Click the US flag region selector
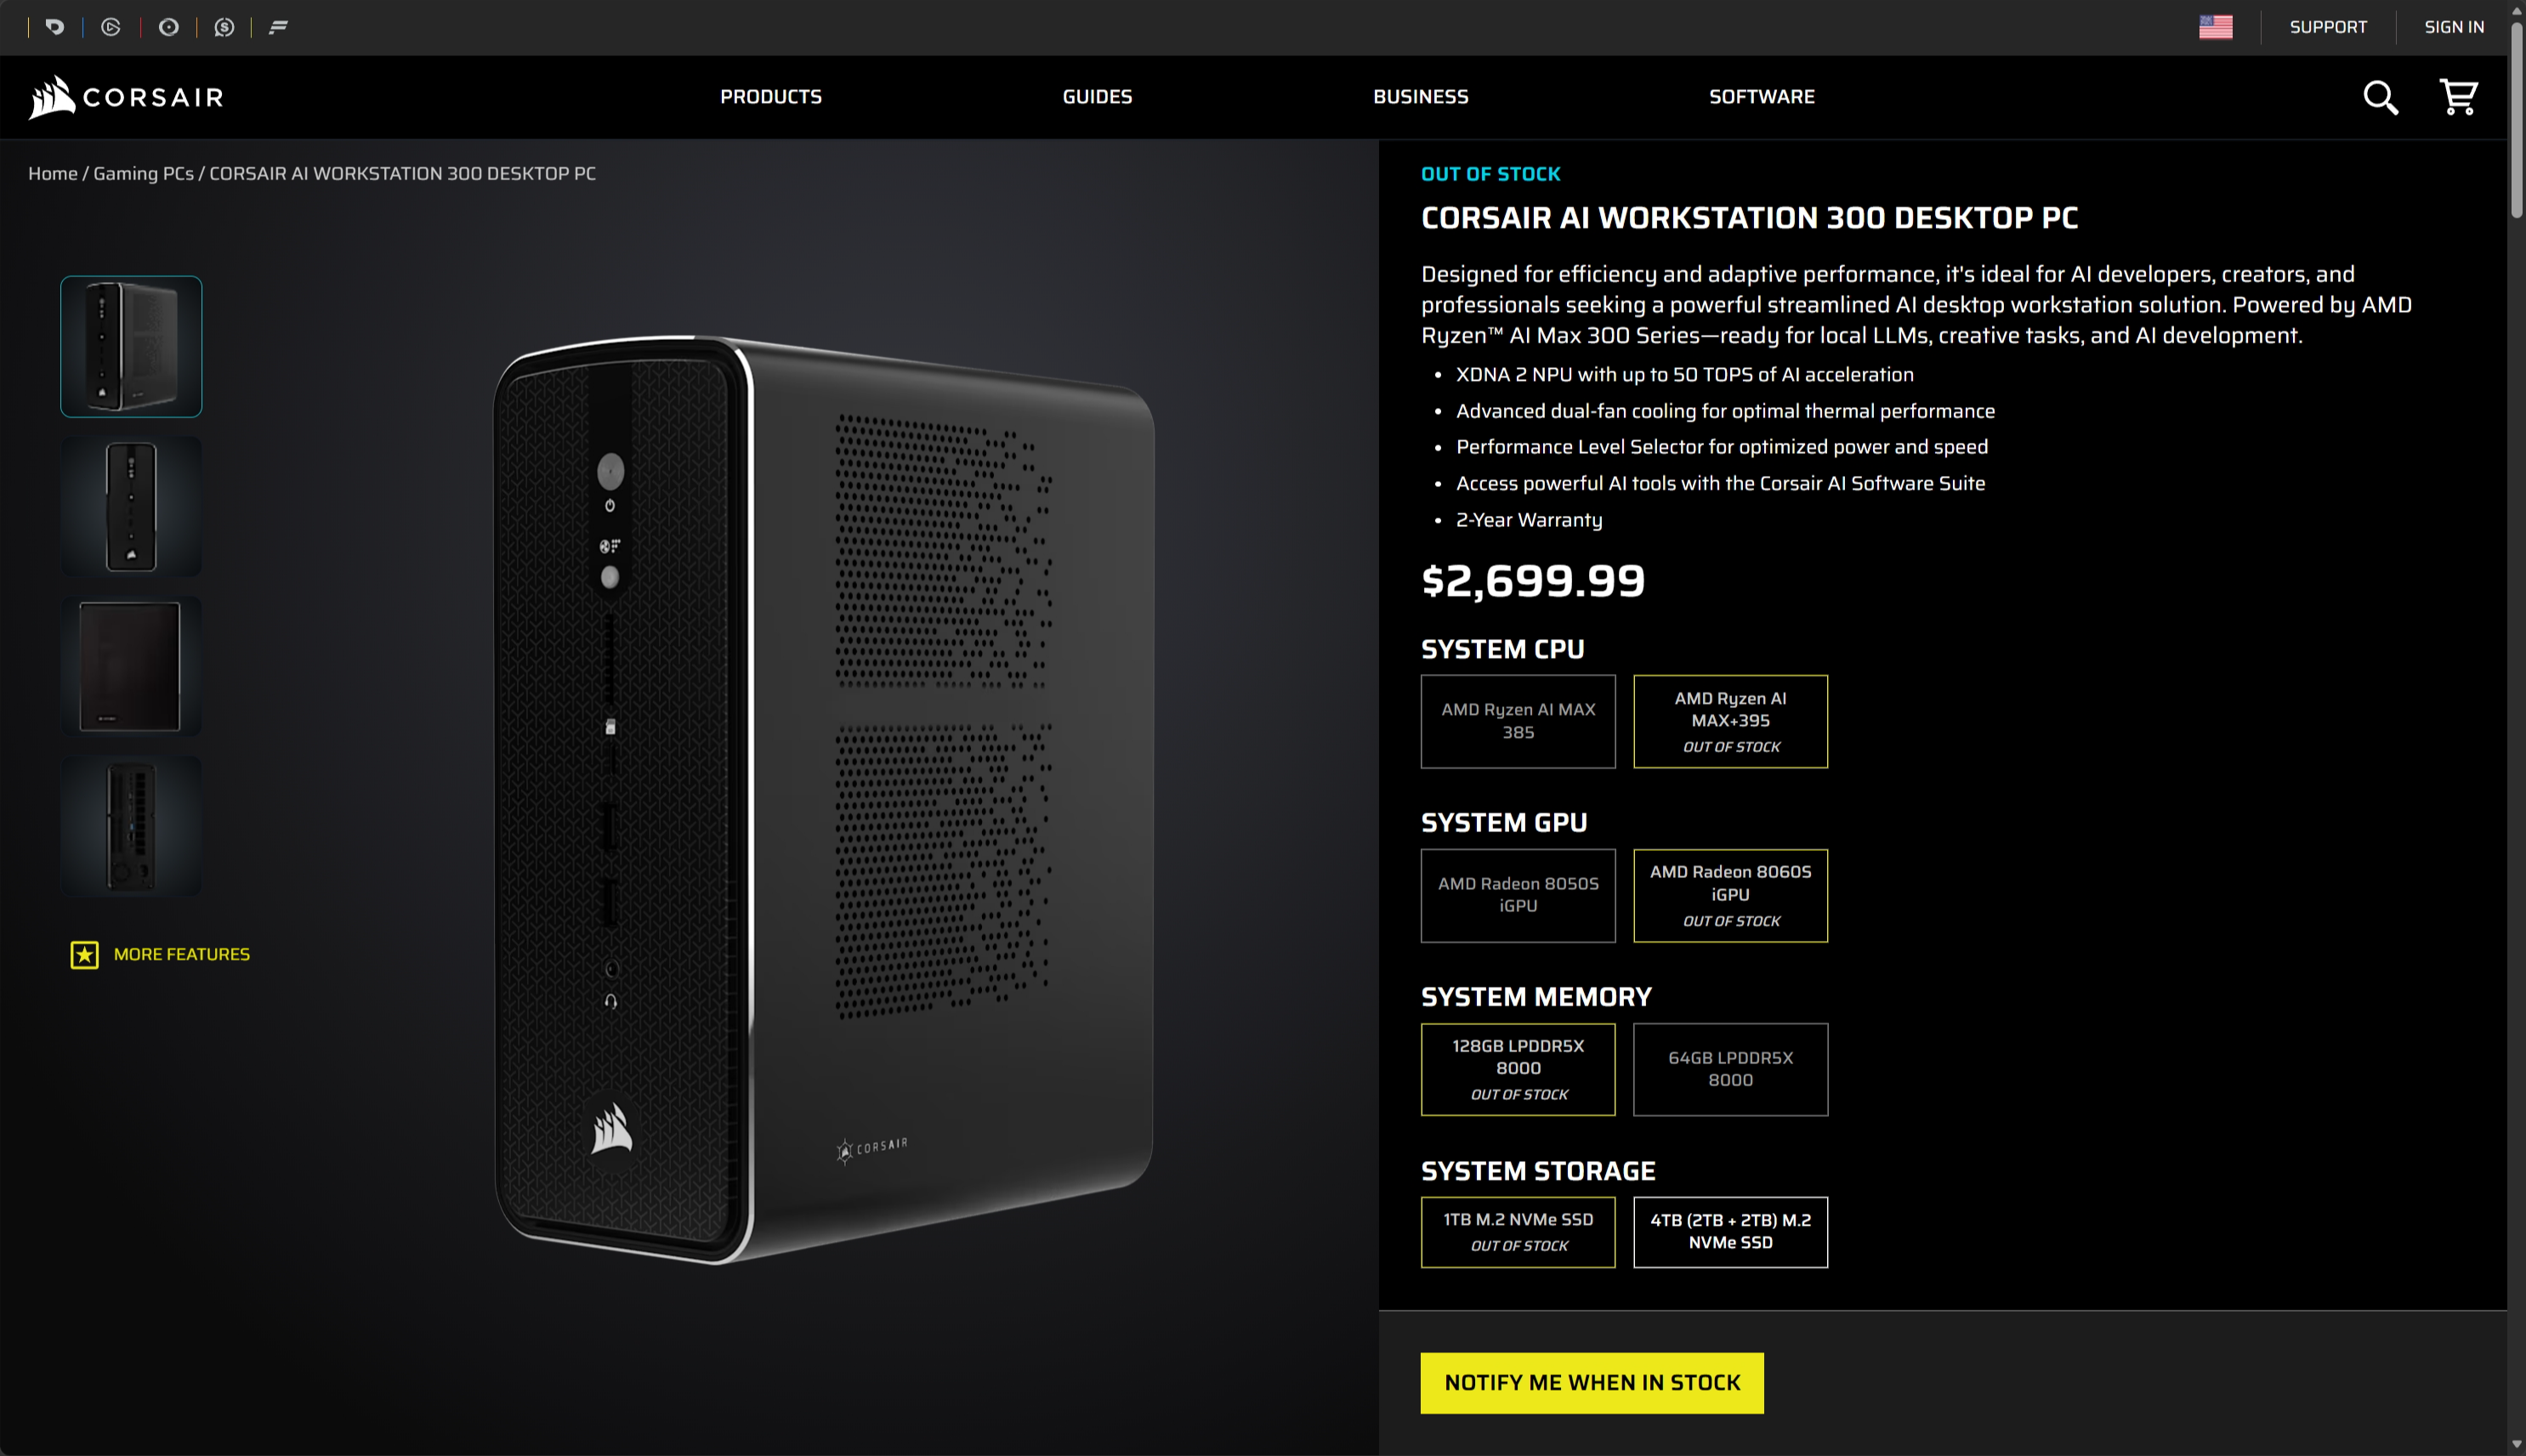The width and height of the screenshot is (2526, 1456). point(2215,27)
